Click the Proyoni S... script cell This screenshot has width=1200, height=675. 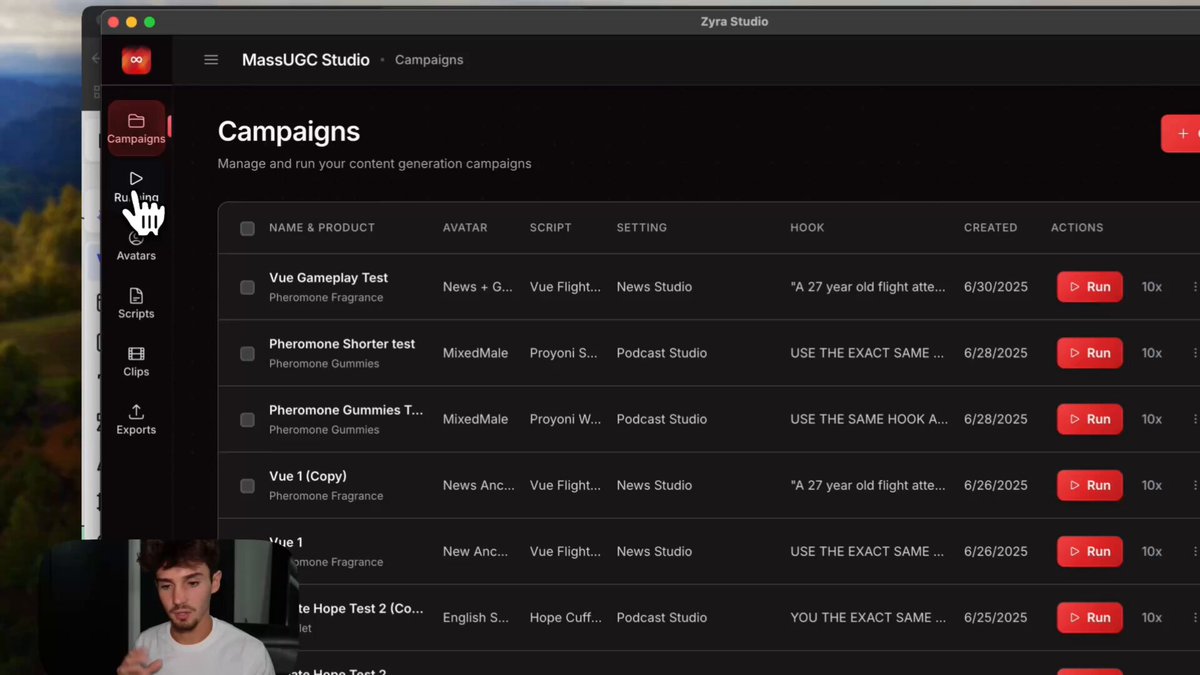click(564, 353)
